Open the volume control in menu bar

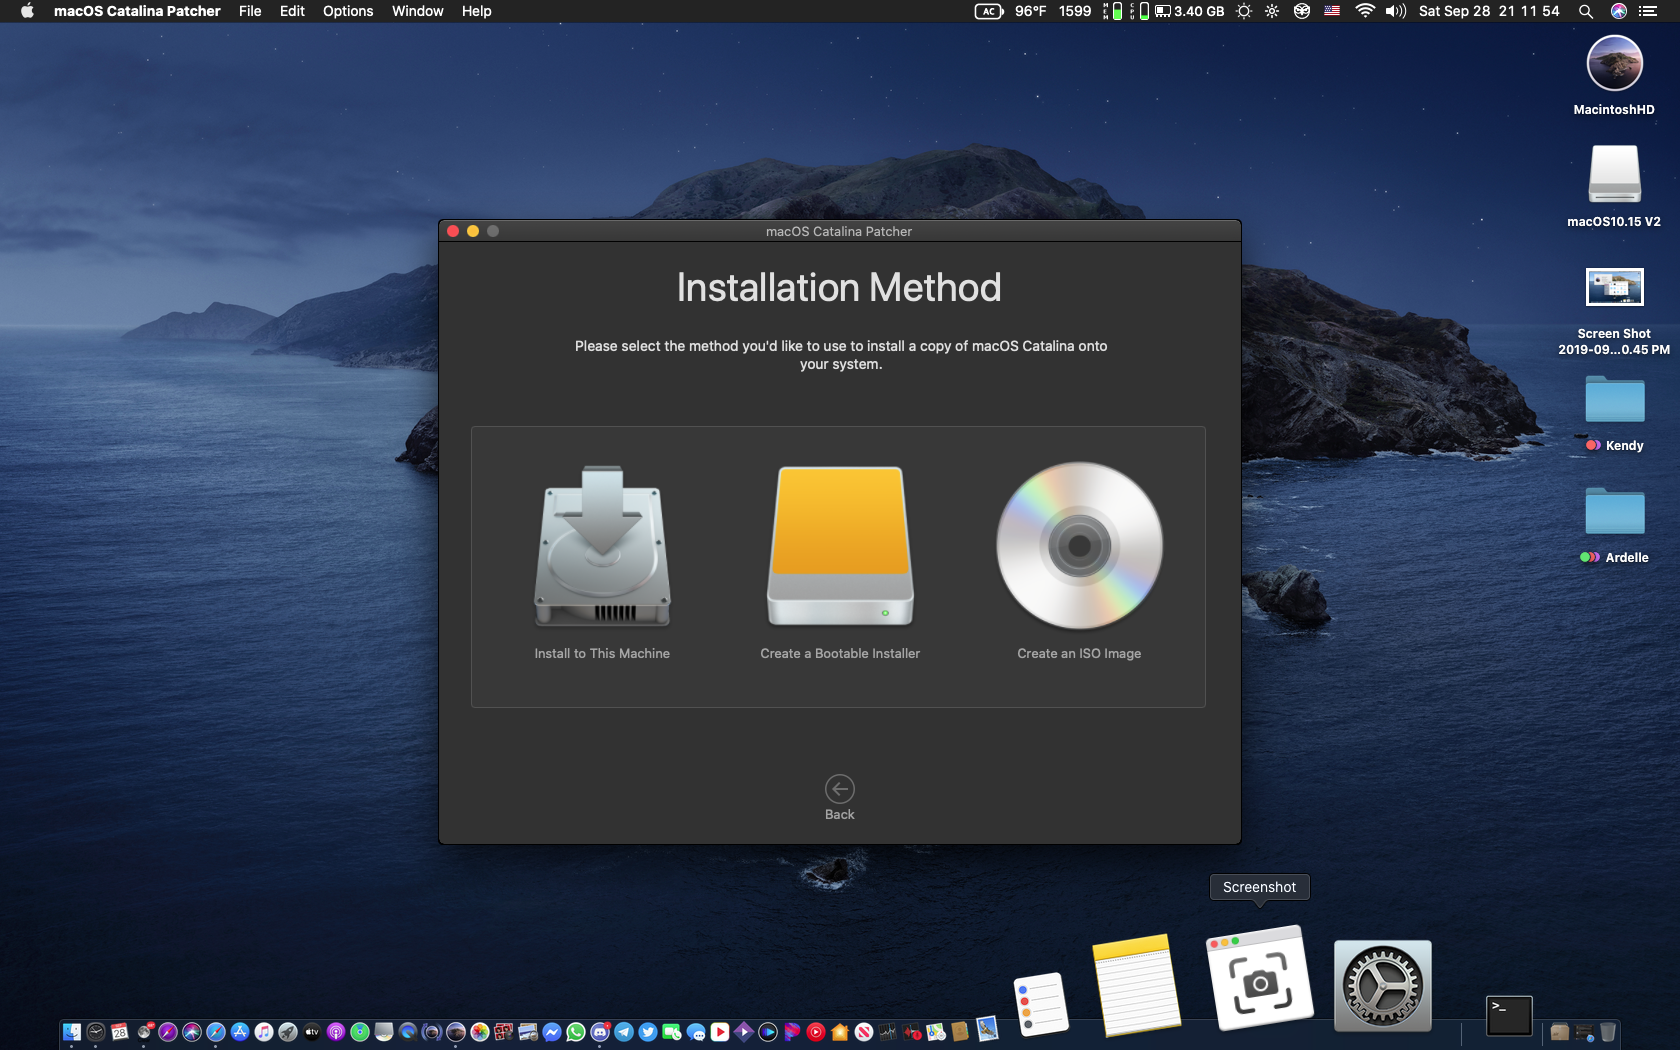click(x=1396, y=11)
